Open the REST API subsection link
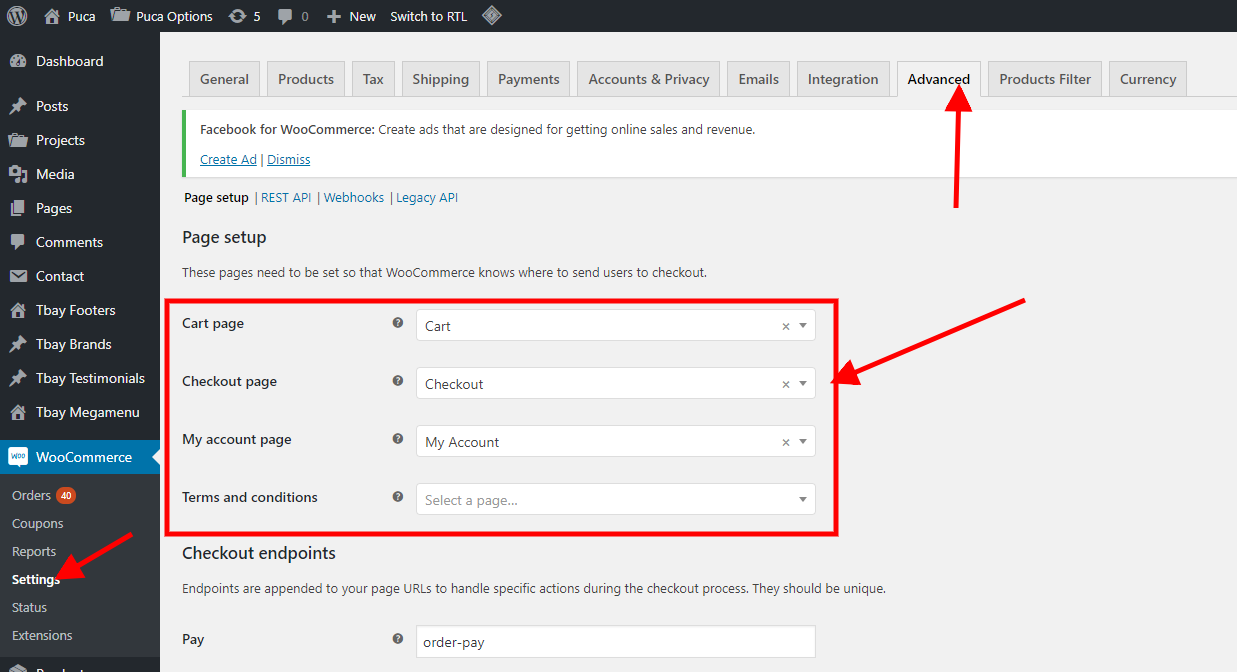The image size is (1237, 672). coord(286,198)
